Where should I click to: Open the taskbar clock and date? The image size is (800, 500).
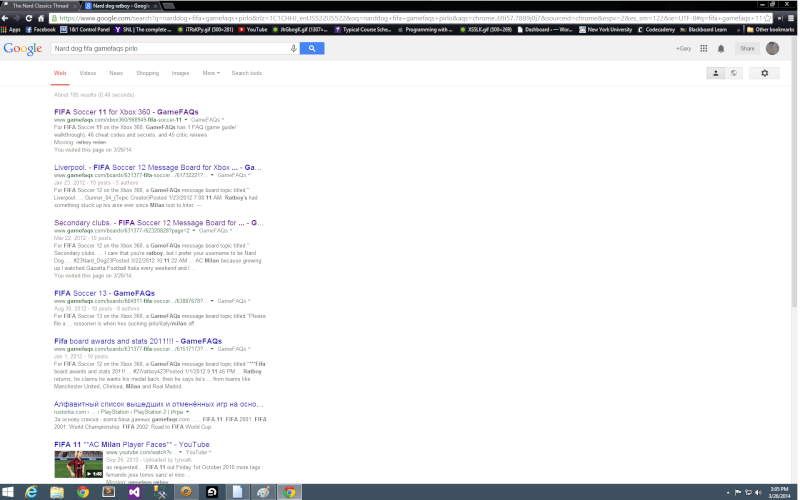tap(779, 492)
